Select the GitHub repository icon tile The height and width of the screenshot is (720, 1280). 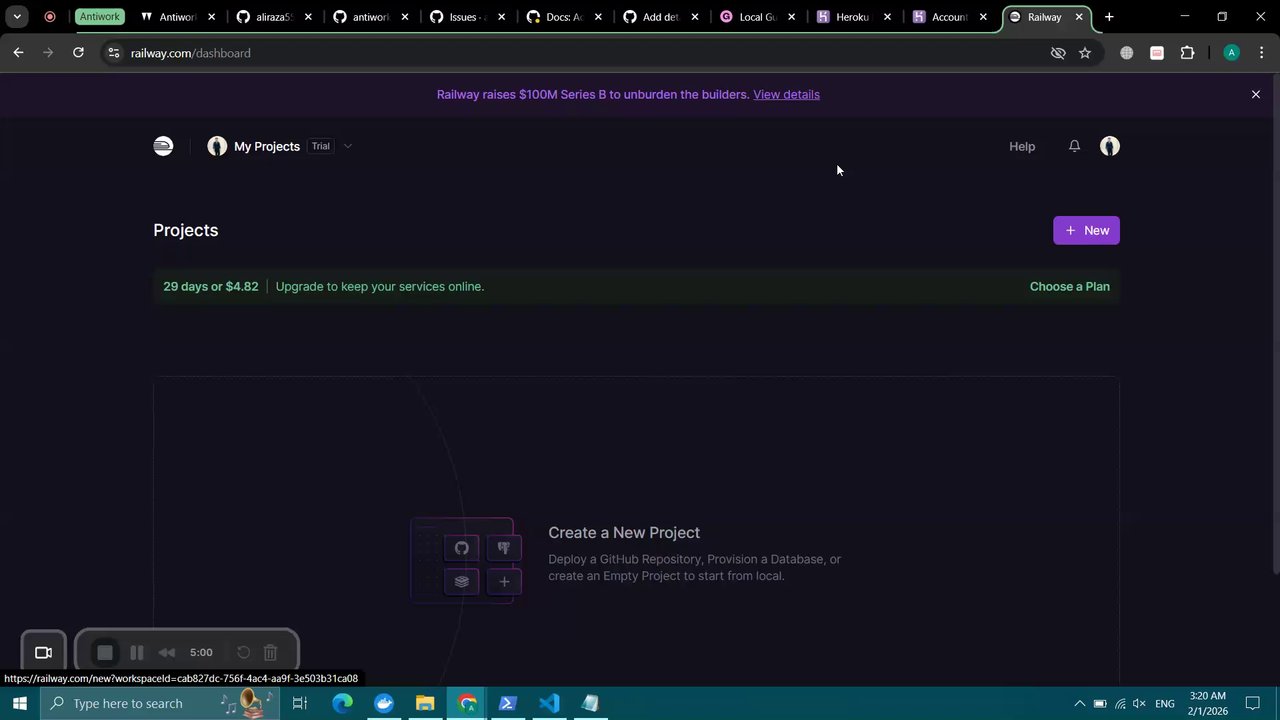pos(461,548)
